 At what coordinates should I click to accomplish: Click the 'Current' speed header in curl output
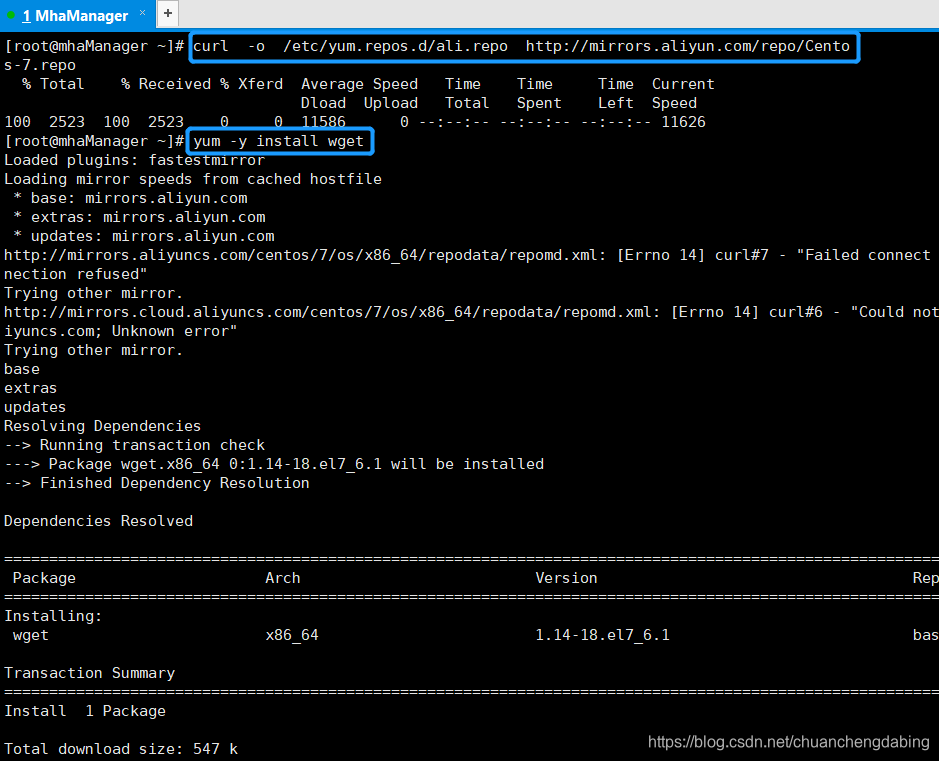point(683,84)
